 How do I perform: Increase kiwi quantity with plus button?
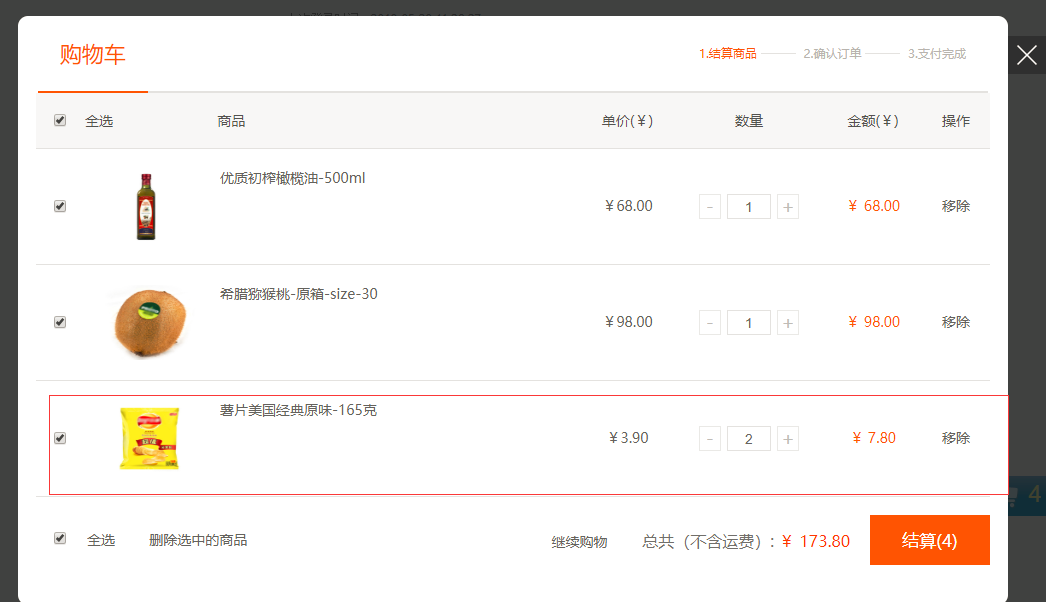(788, 323)
